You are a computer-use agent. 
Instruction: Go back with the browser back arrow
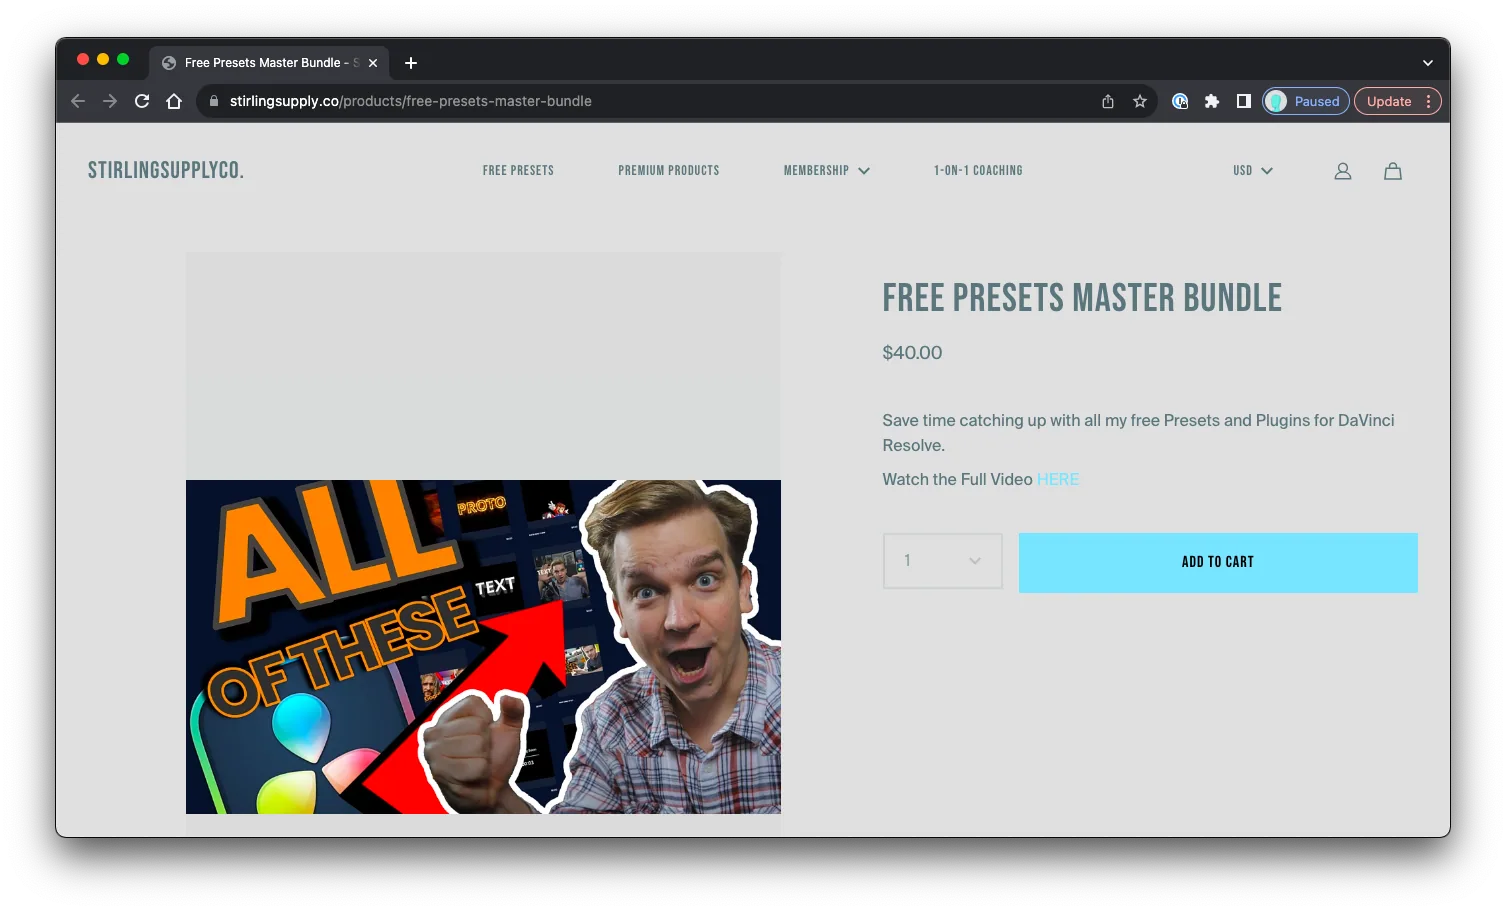[x=78, y=101]
